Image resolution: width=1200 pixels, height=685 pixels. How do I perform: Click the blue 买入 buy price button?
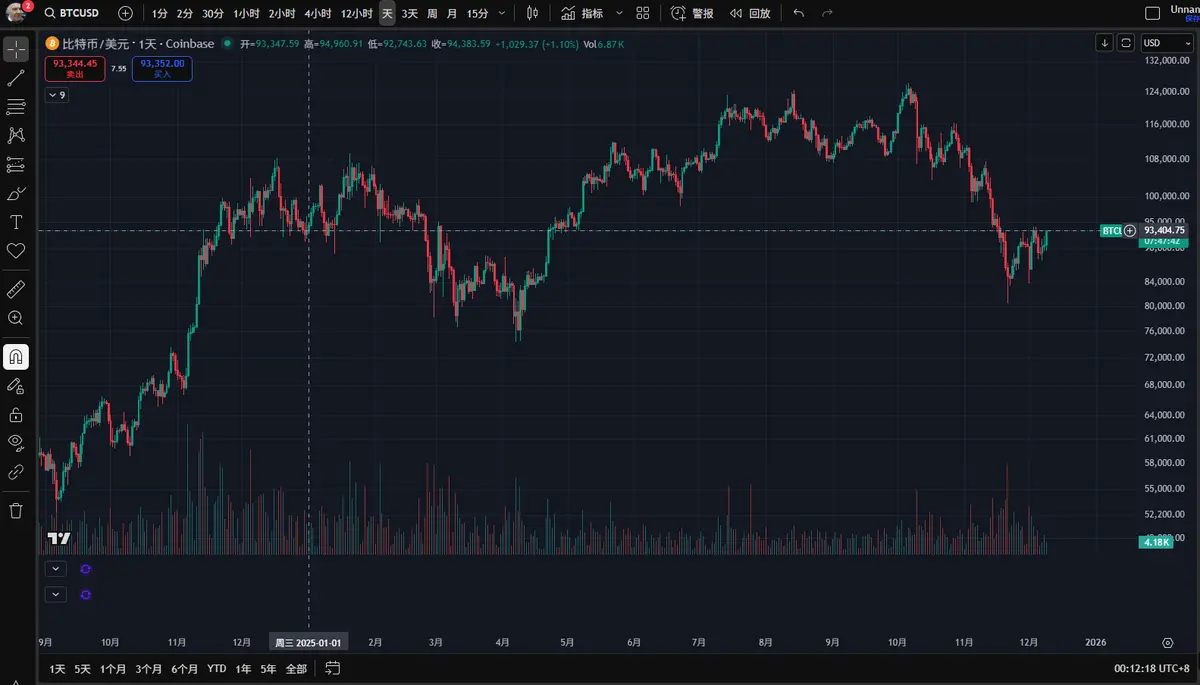[162, 68]
